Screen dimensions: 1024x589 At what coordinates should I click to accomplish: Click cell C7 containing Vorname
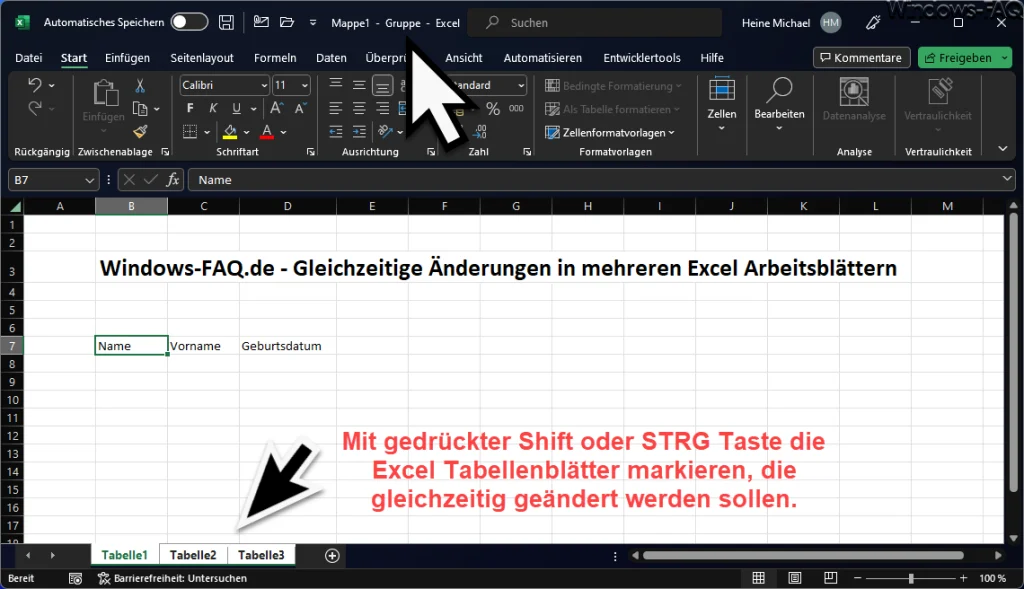204,346
